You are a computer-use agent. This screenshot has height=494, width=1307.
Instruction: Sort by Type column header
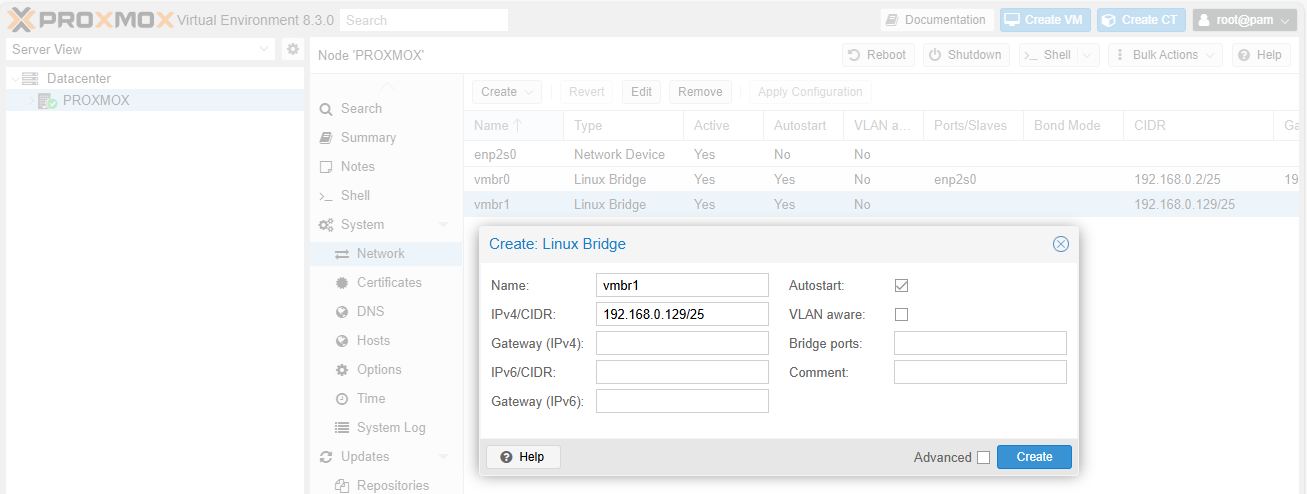623,125
